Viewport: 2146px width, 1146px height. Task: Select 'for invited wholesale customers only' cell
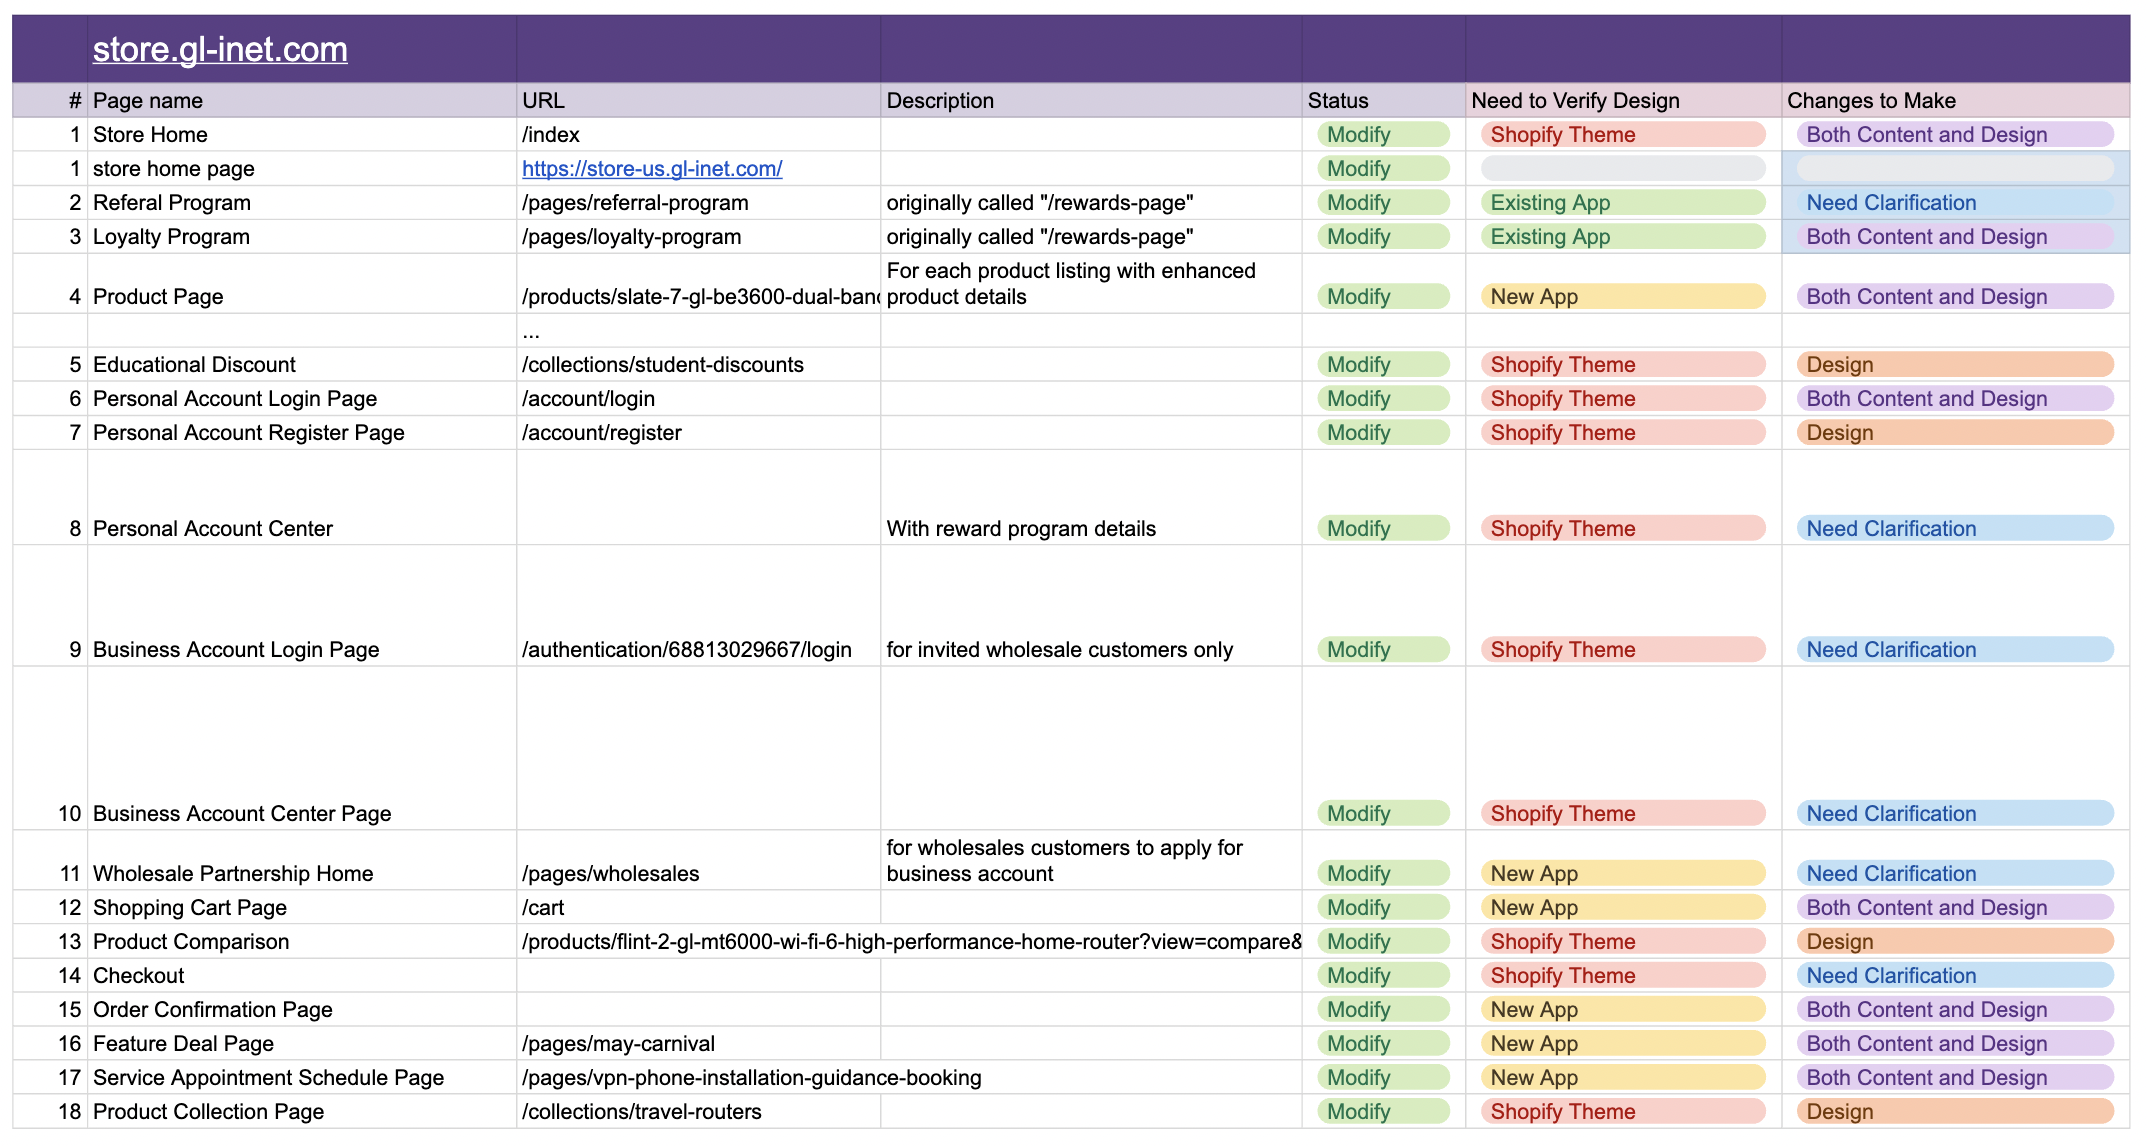pyautogui.click(x=1091, y=606)
